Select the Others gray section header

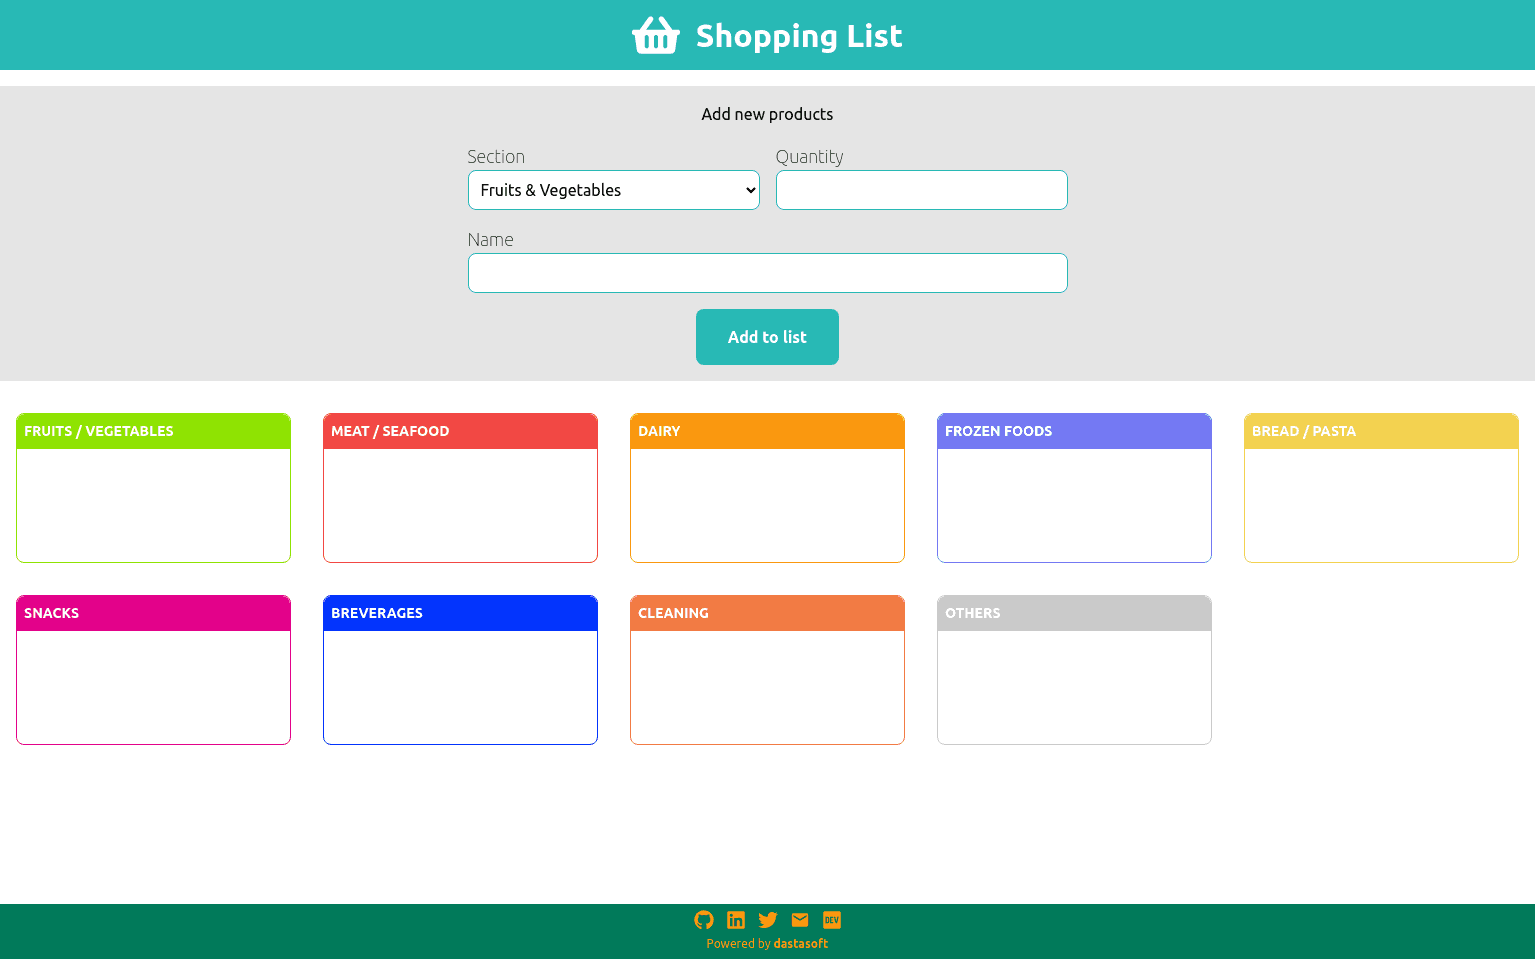[x=1074, y=613]
